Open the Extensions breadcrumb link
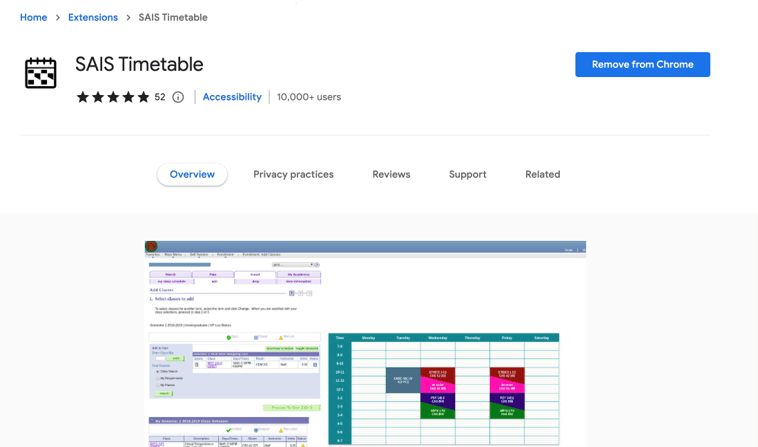758x447 pixels. [93, 17]
